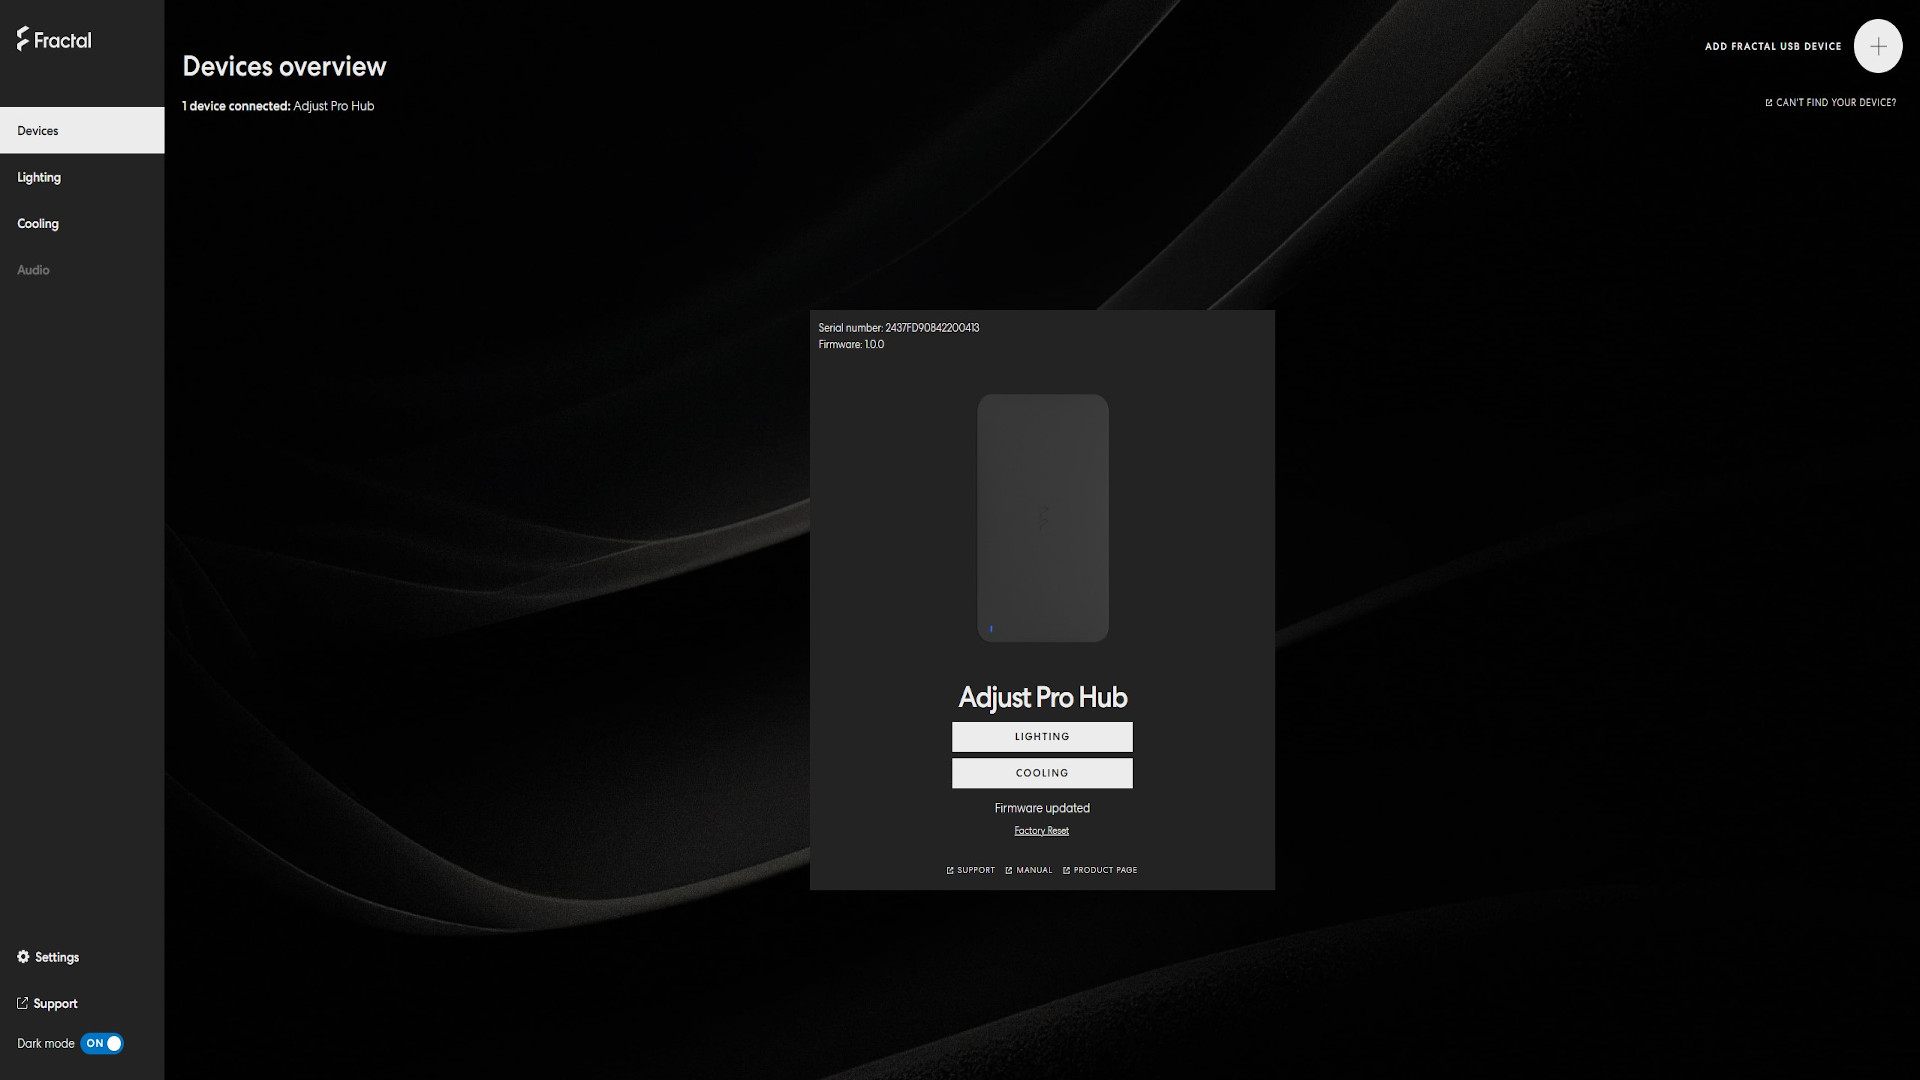
Task: Open the MANUAL link on device card
Action: pyautogui.click(x=1029, y=870)
